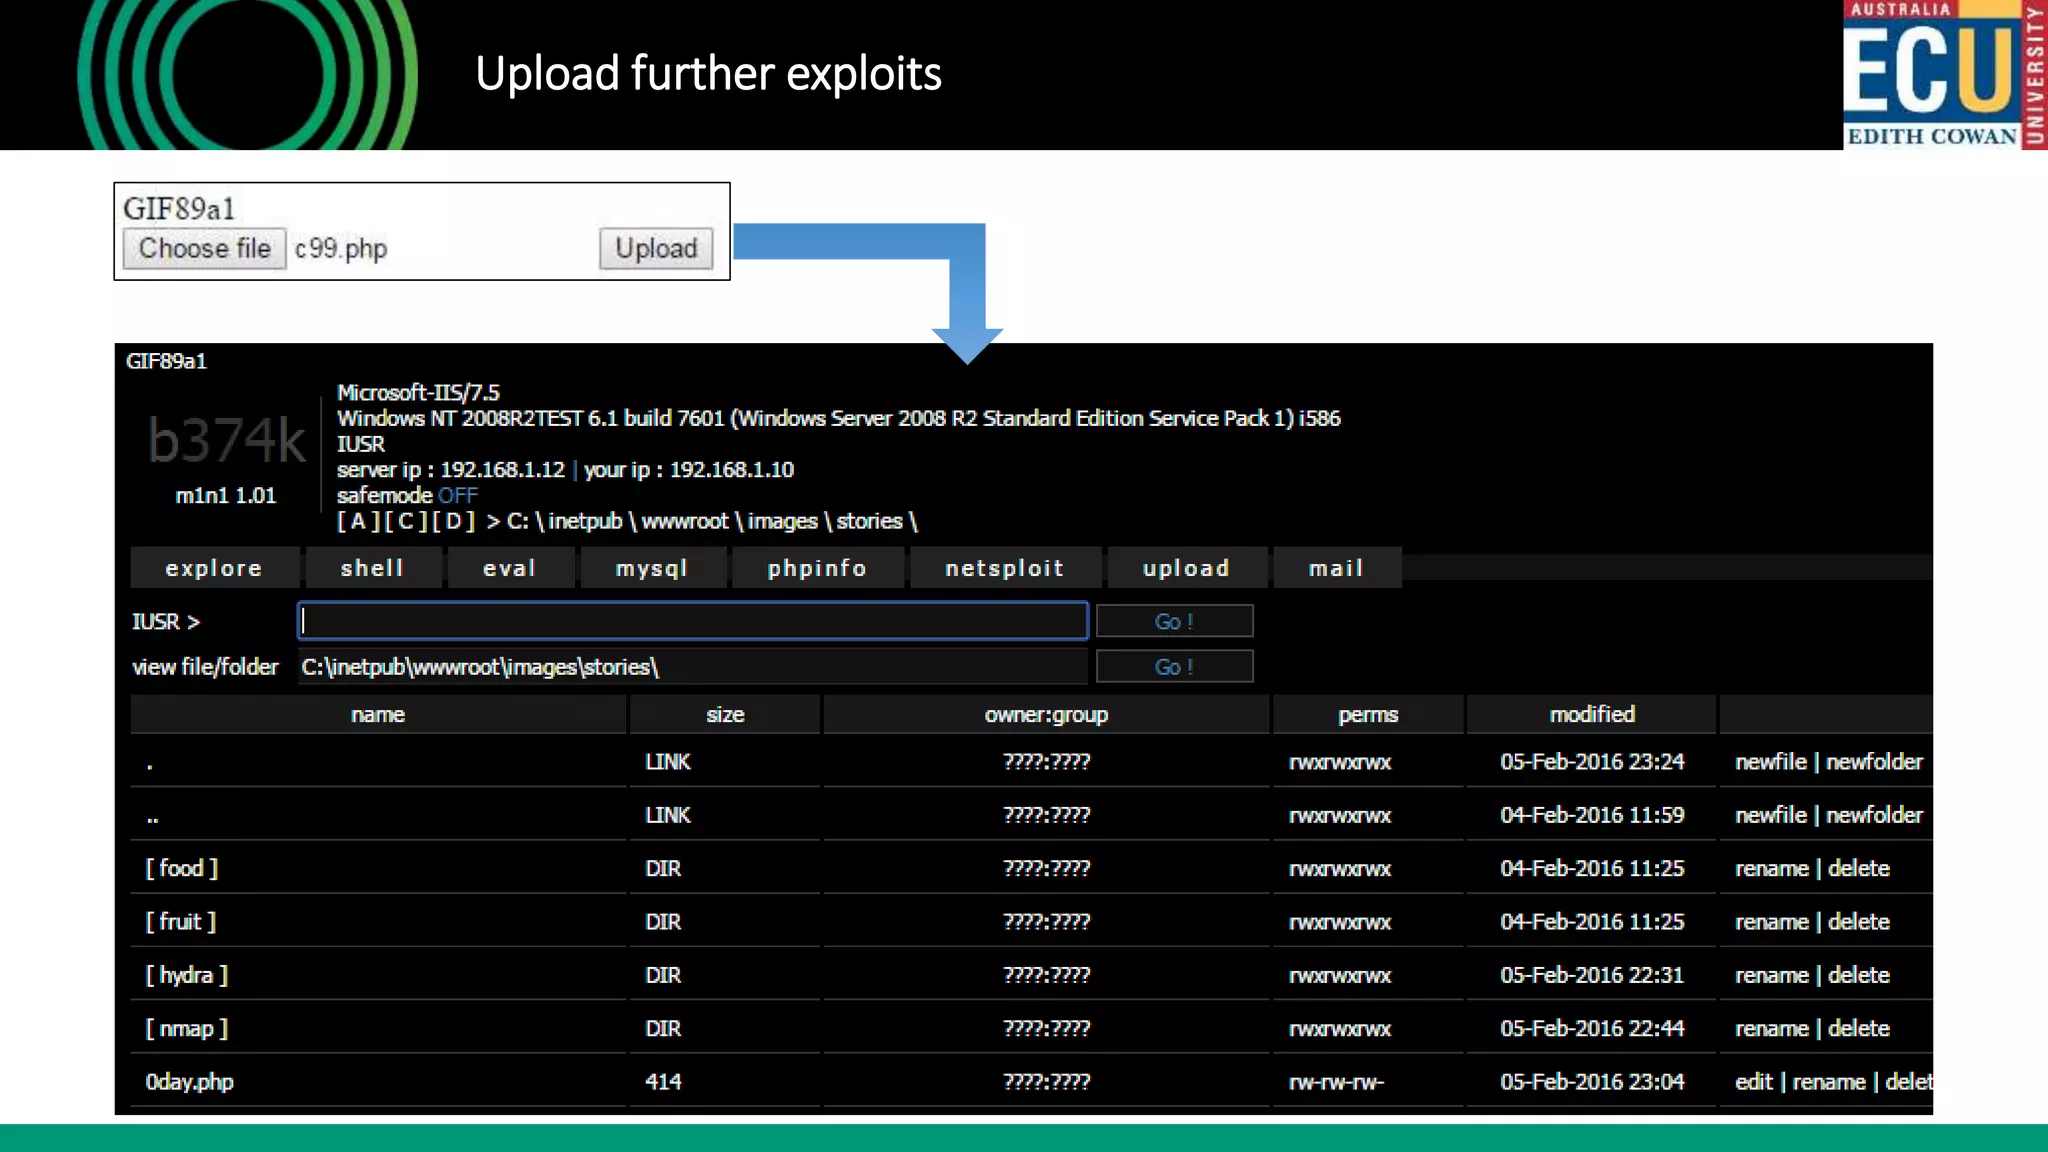Click the [ D ] drive link

(453, 521)
